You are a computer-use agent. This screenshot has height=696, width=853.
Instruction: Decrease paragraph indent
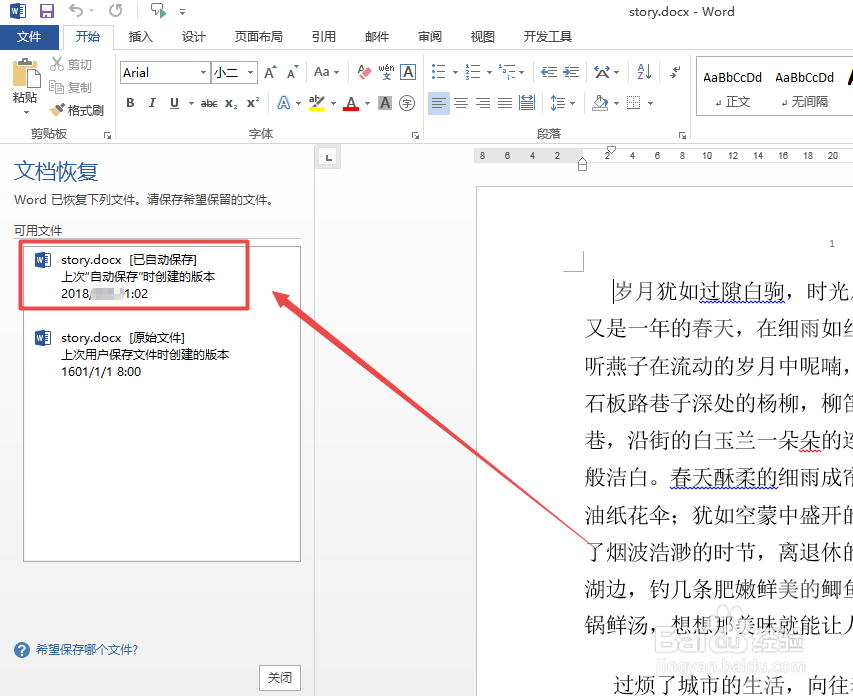(x=549, y=72)
